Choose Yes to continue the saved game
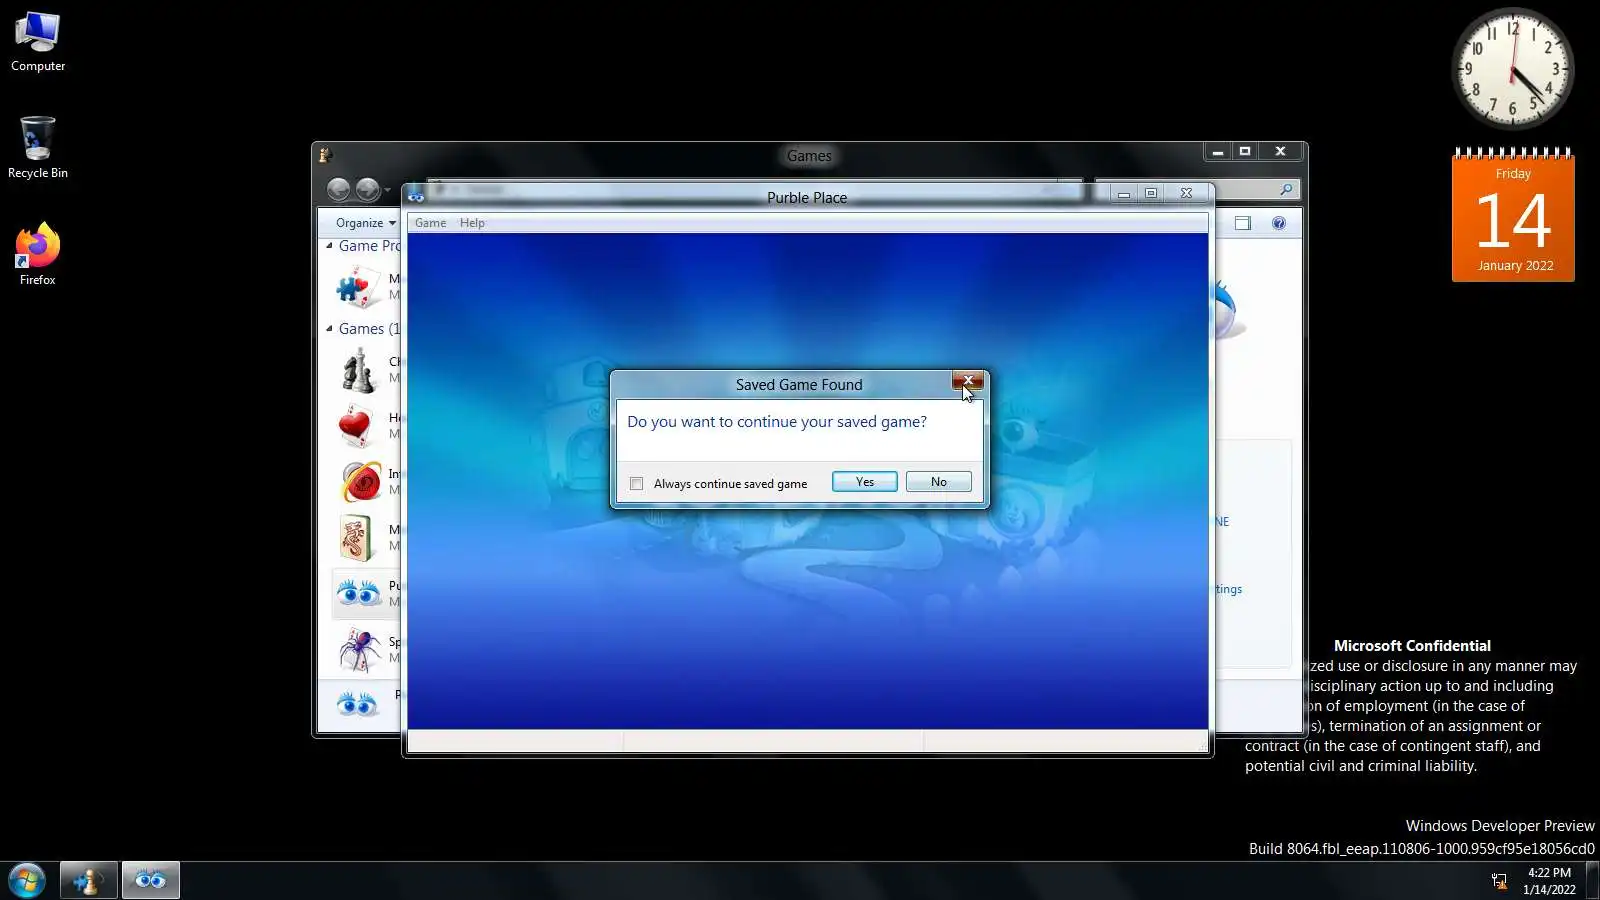Image resolution: width=1600 pixels, height=900 pixels. click(865, 482)
